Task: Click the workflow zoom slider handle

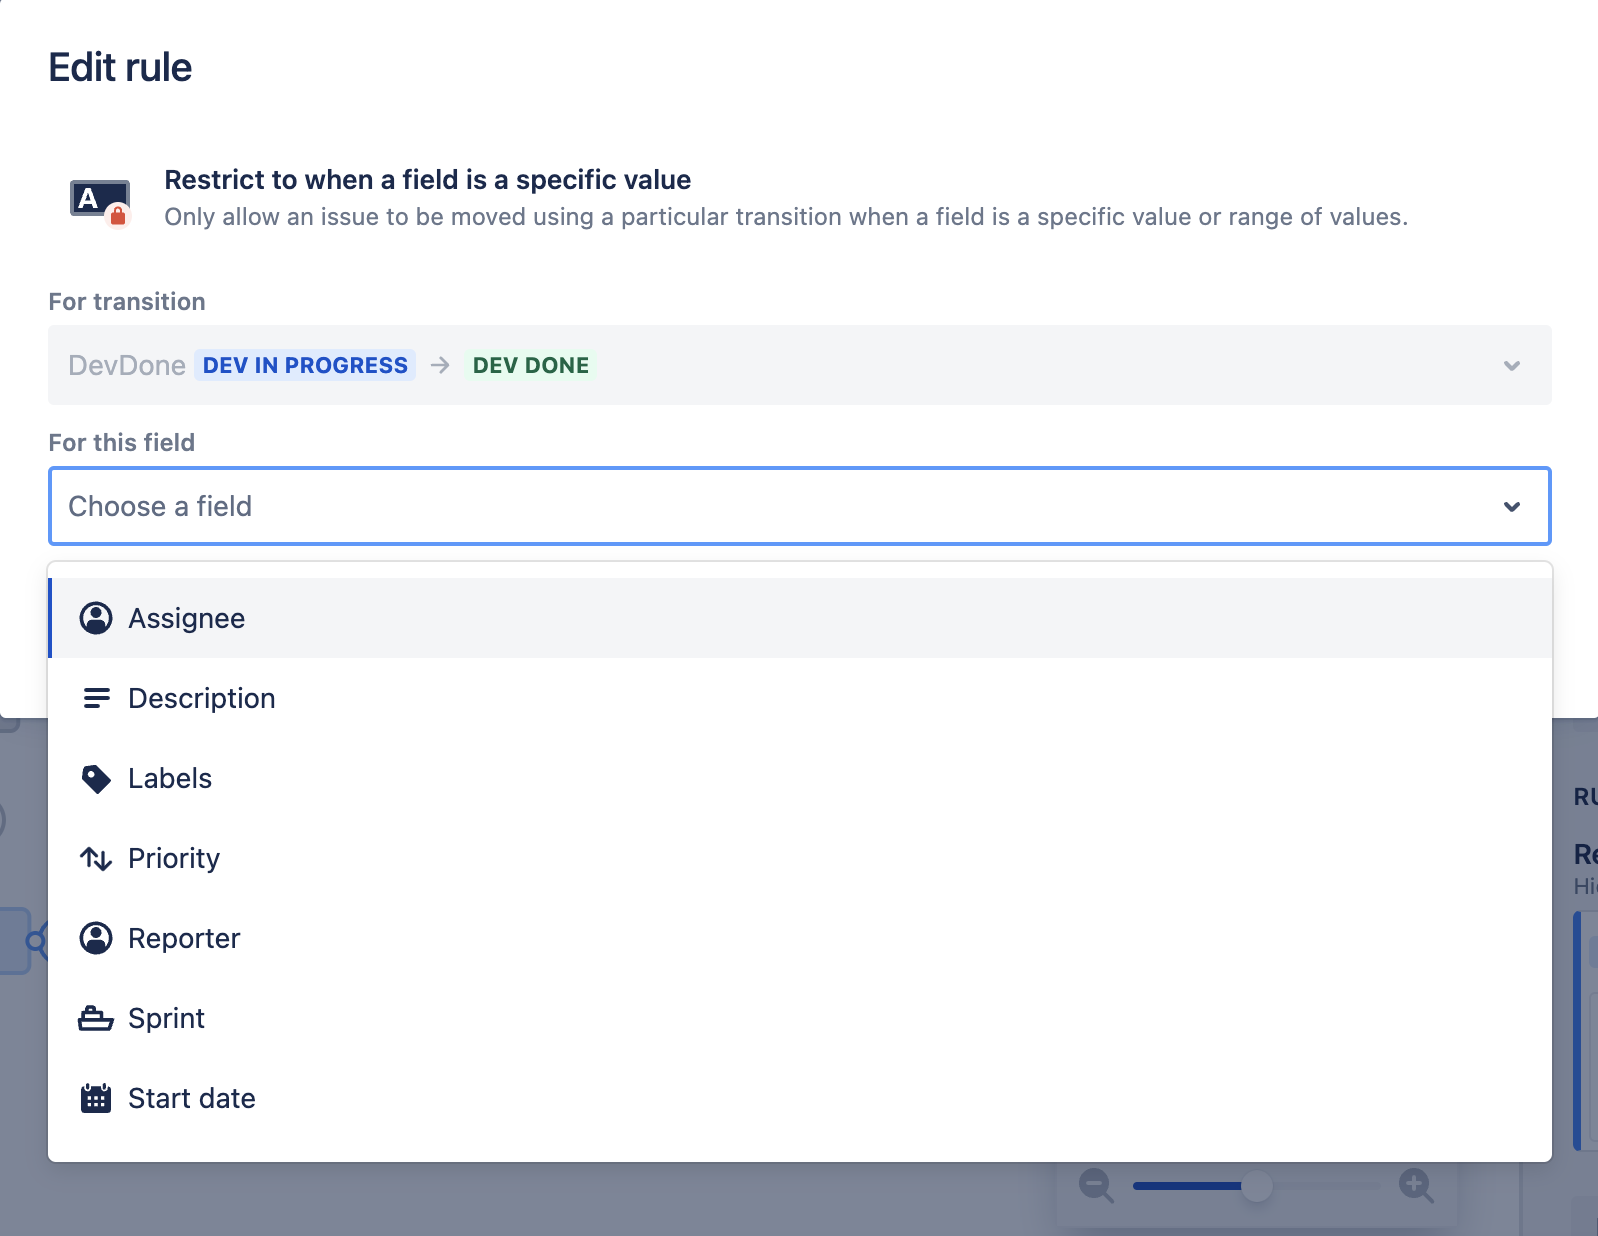Action: point(1257,1186)
